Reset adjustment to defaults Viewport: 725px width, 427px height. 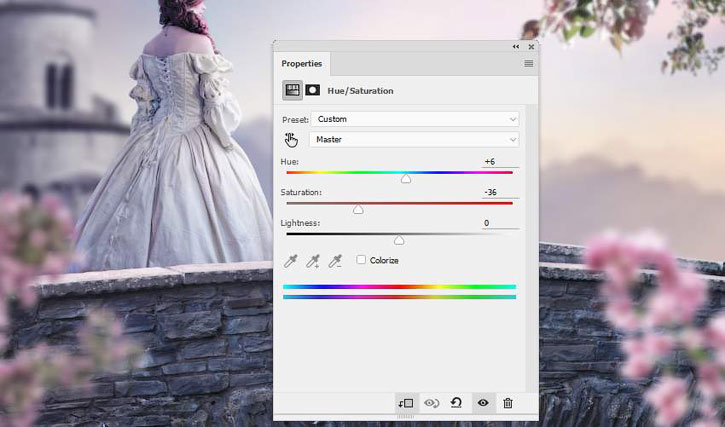coord(456,403)
